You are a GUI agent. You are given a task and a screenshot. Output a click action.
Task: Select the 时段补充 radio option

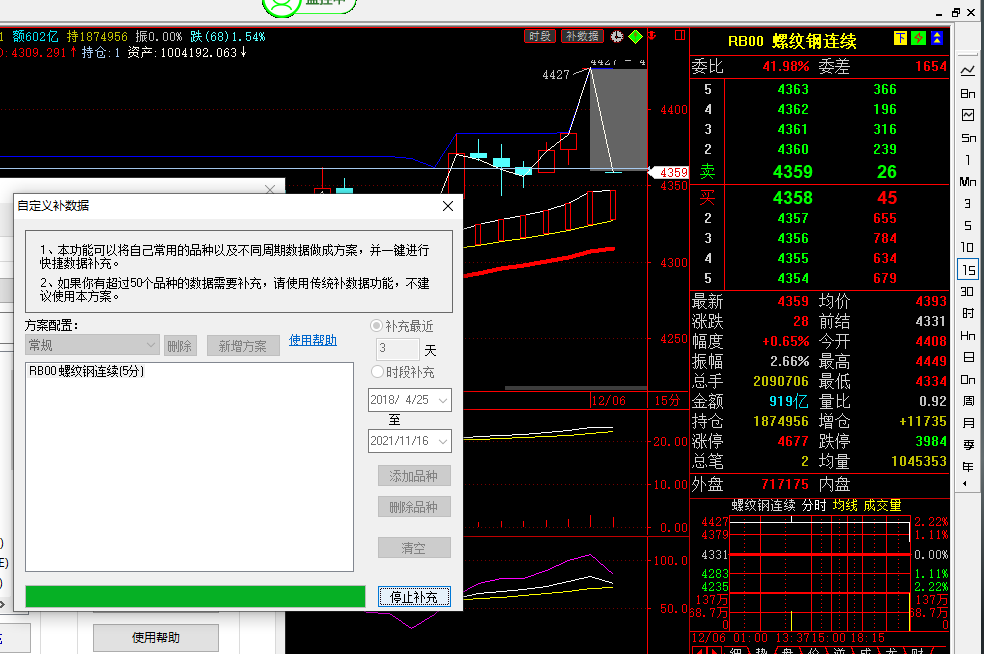click(x=377, y=372)
